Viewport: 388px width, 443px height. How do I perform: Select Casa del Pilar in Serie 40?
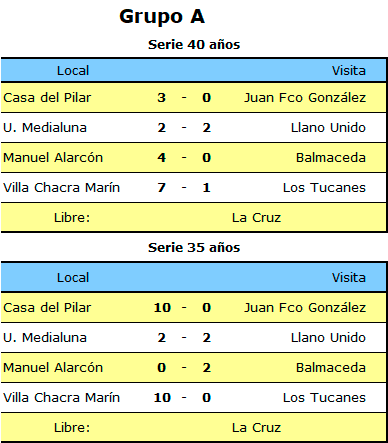pyautogui.click(x=47, y=98)
